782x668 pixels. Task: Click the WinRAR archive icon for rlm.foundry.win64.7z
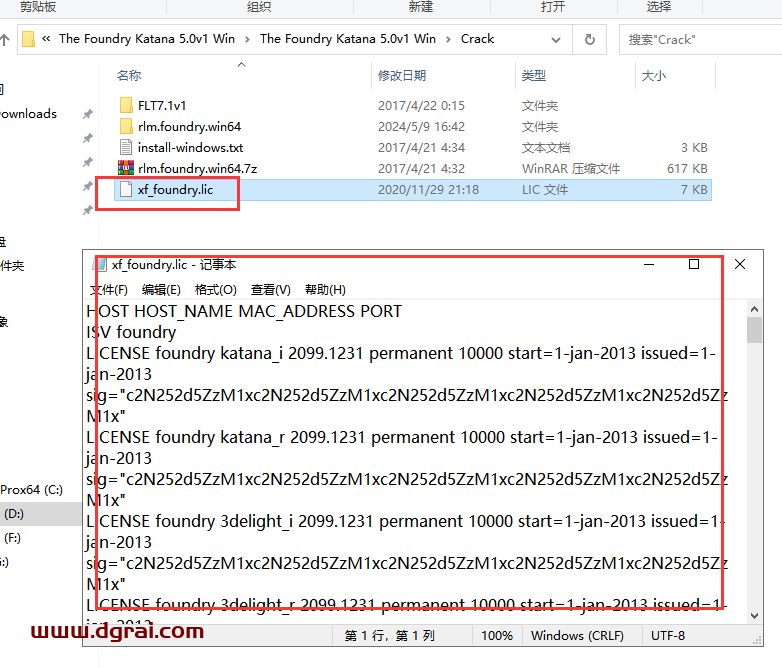126,168
